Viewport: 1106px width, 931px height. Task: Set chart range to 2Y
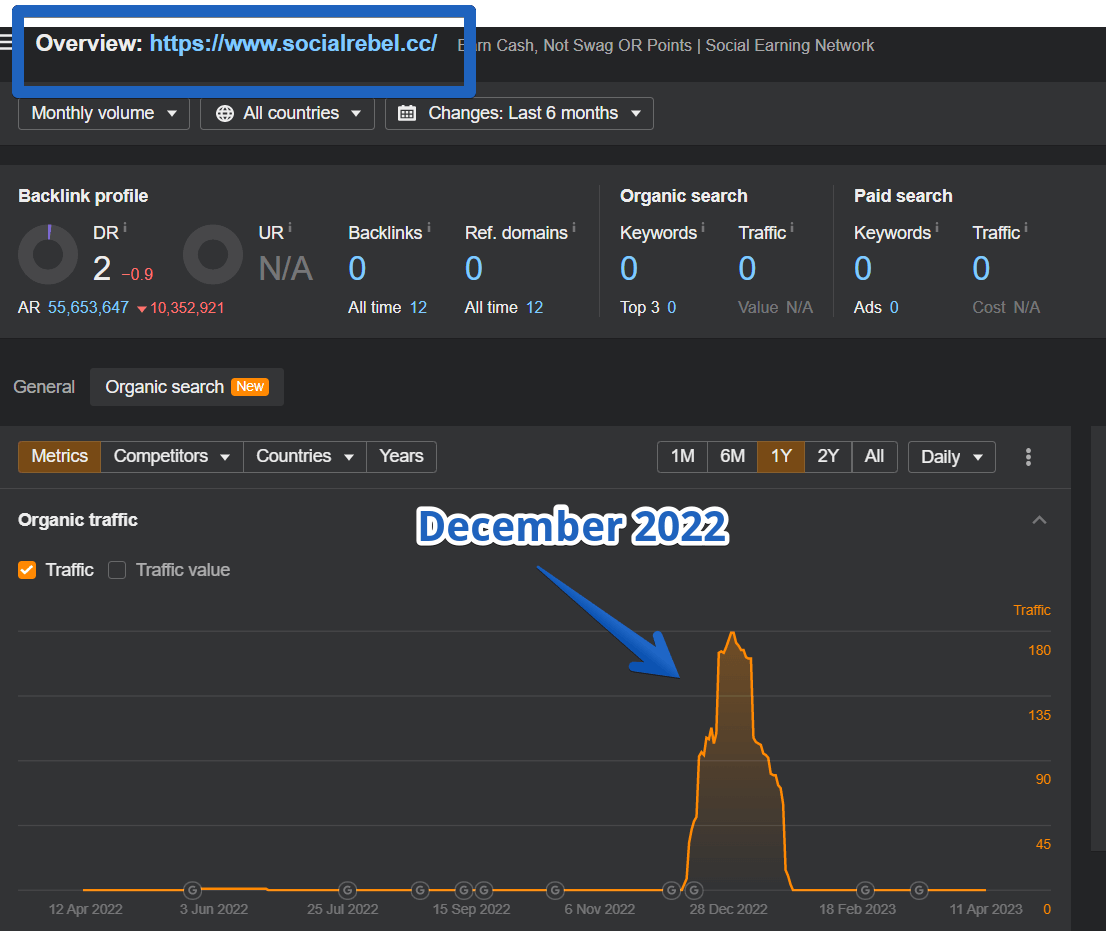pyautogui.click(x=828, y=457)
